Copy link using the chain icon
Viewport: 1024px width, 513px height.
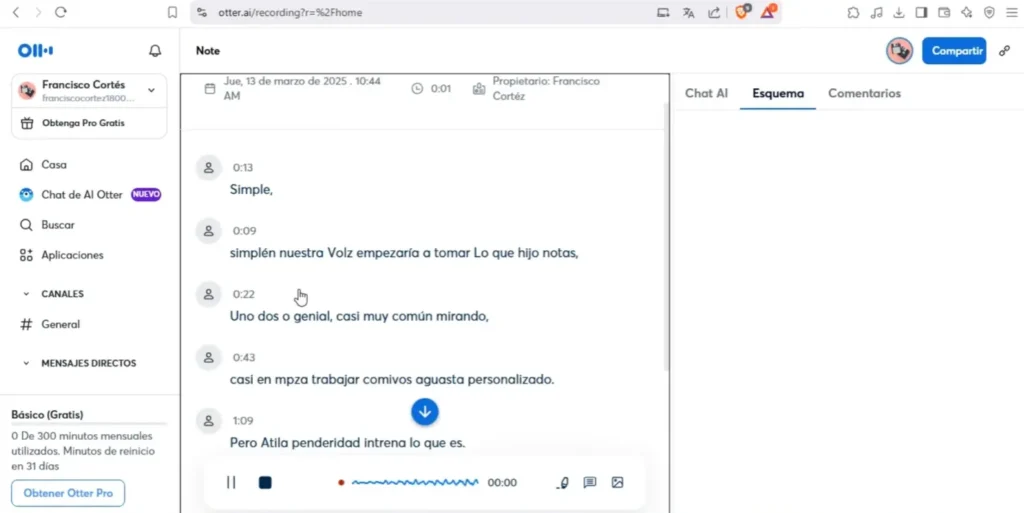(x=1005, y=51)
